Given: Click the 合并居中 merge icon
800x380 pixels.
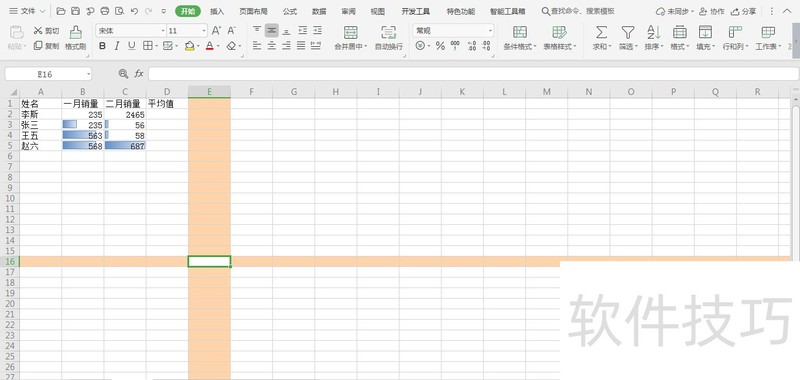Looking at the screenshot, I should coord(351,33).
